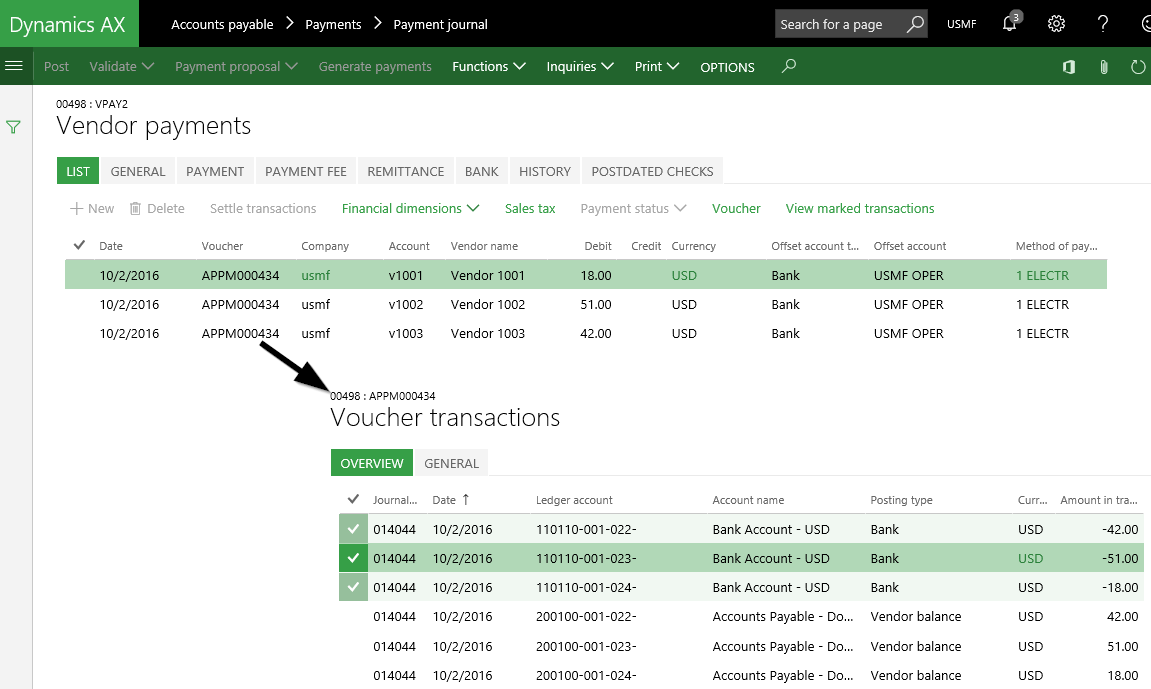Click View marked transactions link

click(x=859, y=209)
